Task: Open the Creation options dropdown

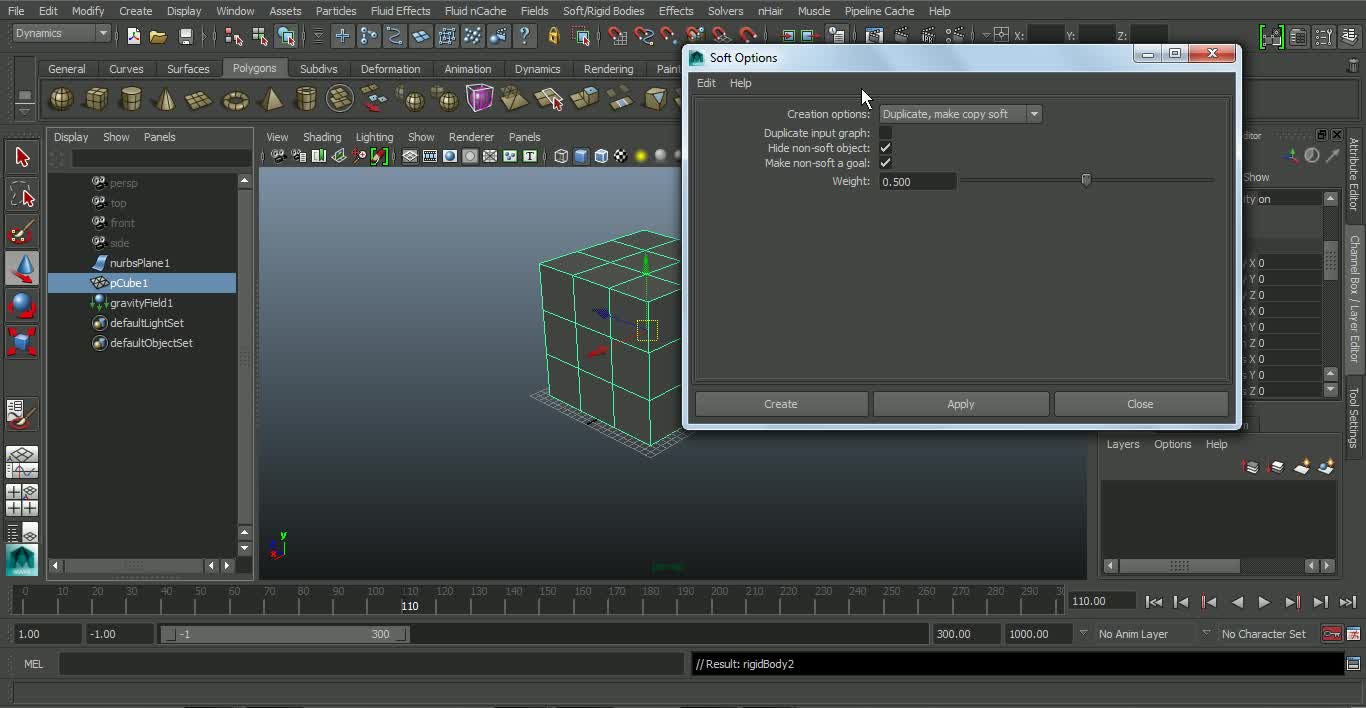Action: (x=961, y=114)
